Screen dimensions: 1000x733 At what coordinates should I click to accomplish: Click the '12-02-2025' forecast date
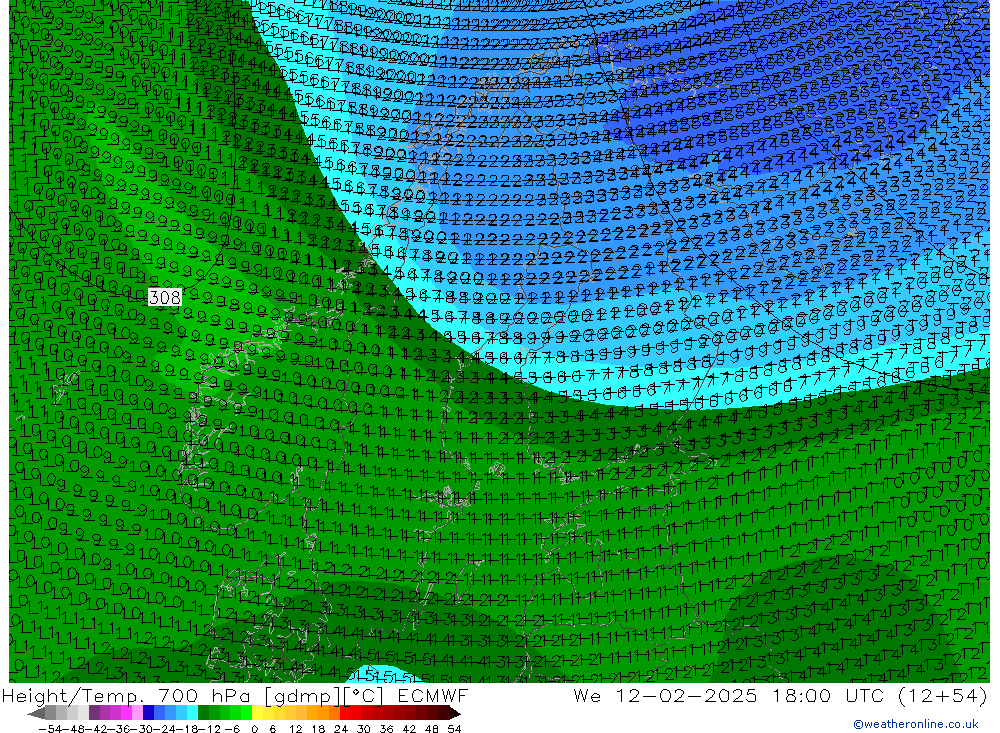click(x=686, y=695)
